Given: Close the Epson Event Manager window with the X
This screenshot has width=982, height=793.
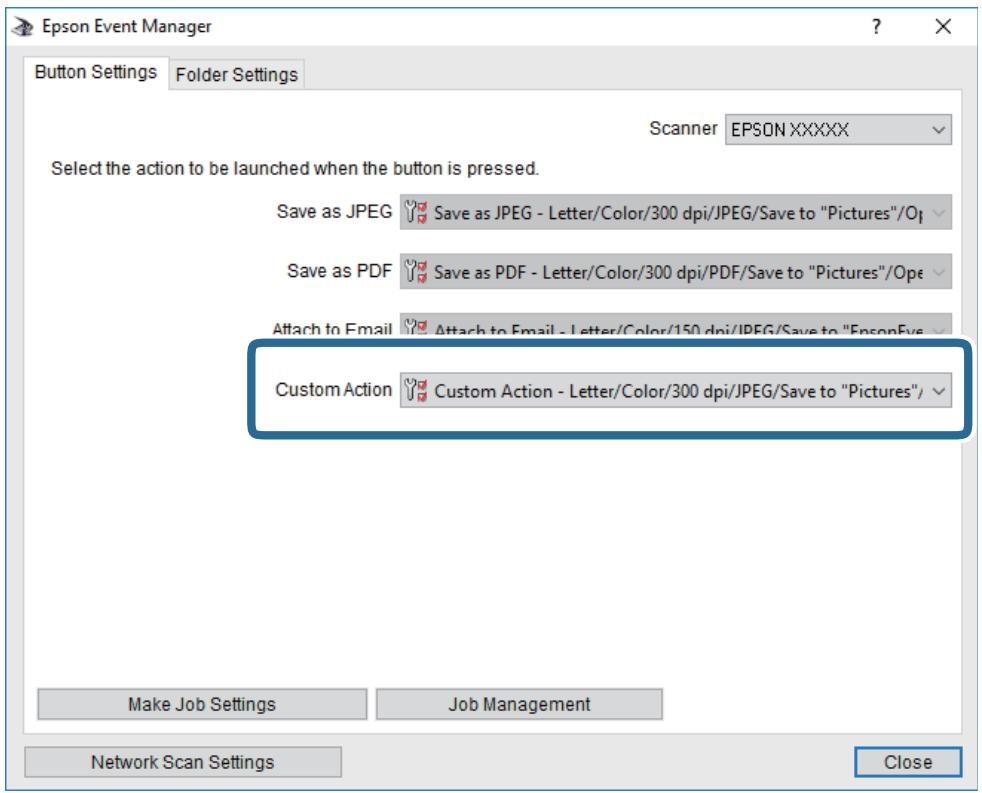Looking at the screenshot, I should pyautogui.click(x=943, y=26).
